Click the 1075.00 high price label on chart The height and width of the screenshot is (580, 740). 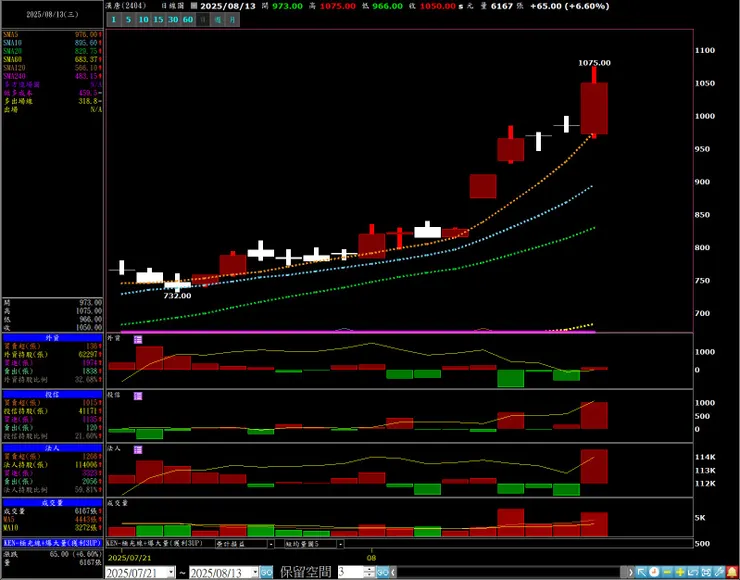[x=594, y=63]
